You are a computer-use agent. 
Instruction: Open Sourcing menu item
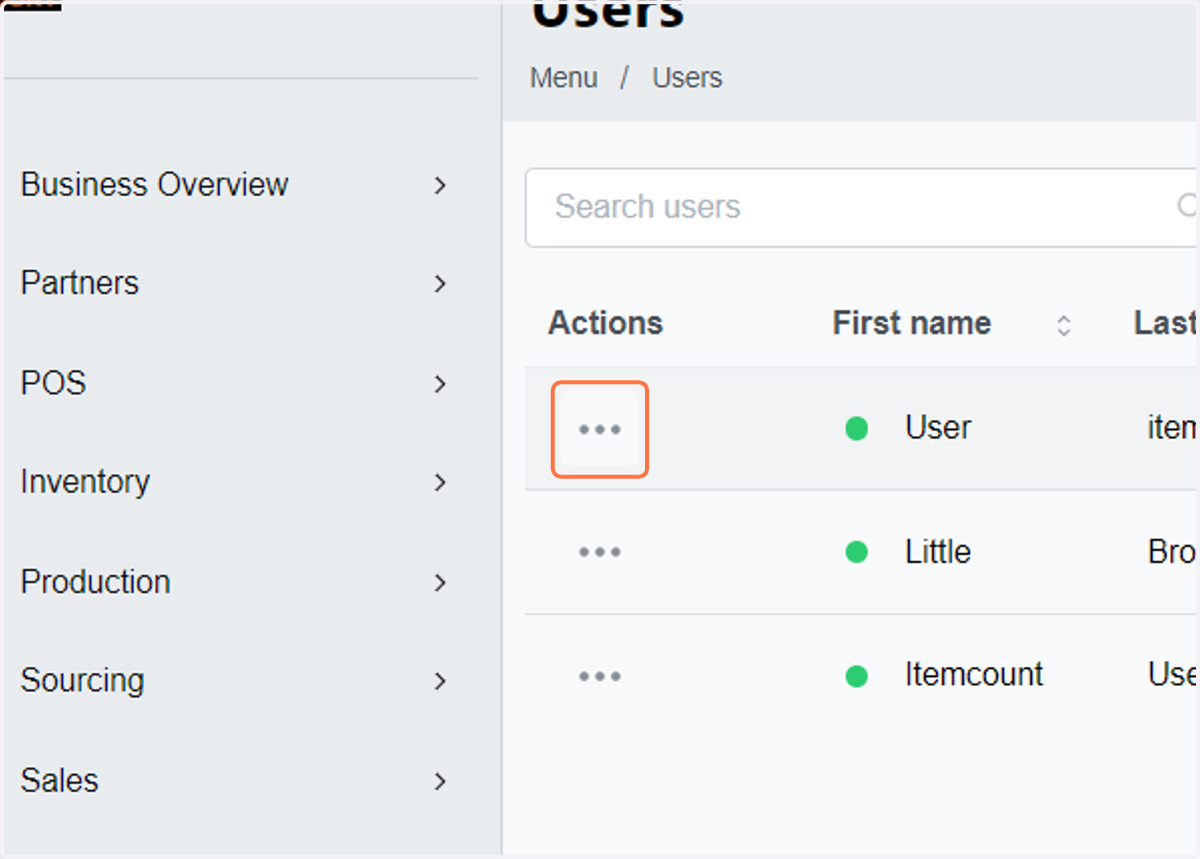pyautogui.click(x=82, y=680)
